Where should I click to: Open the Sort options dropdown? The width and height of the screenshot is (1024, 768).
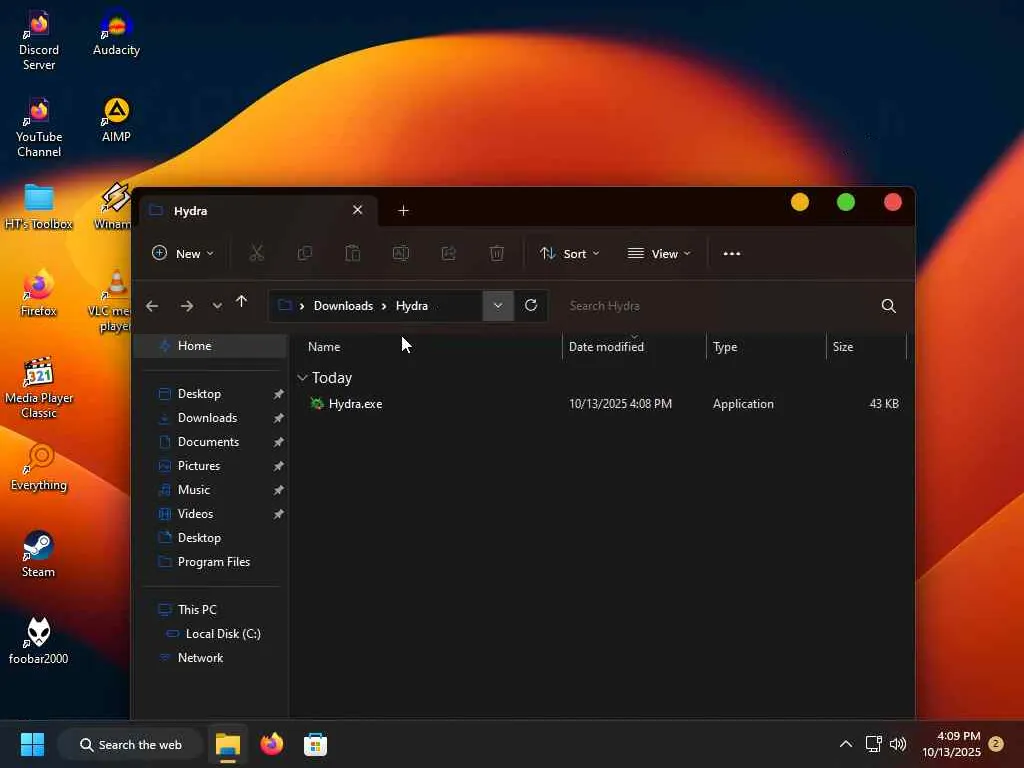pos(569,253)
